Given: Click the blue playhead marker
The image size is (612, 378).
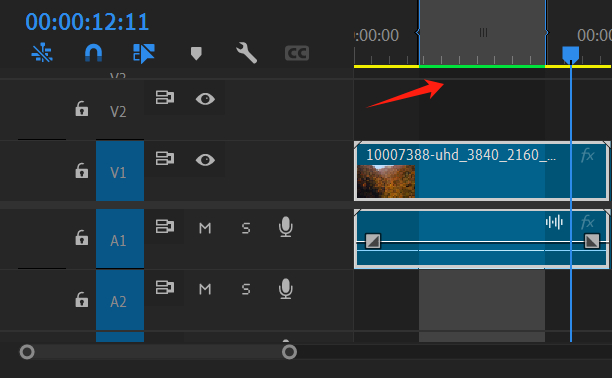Looking at the screenshot, I should click(570, 54).
